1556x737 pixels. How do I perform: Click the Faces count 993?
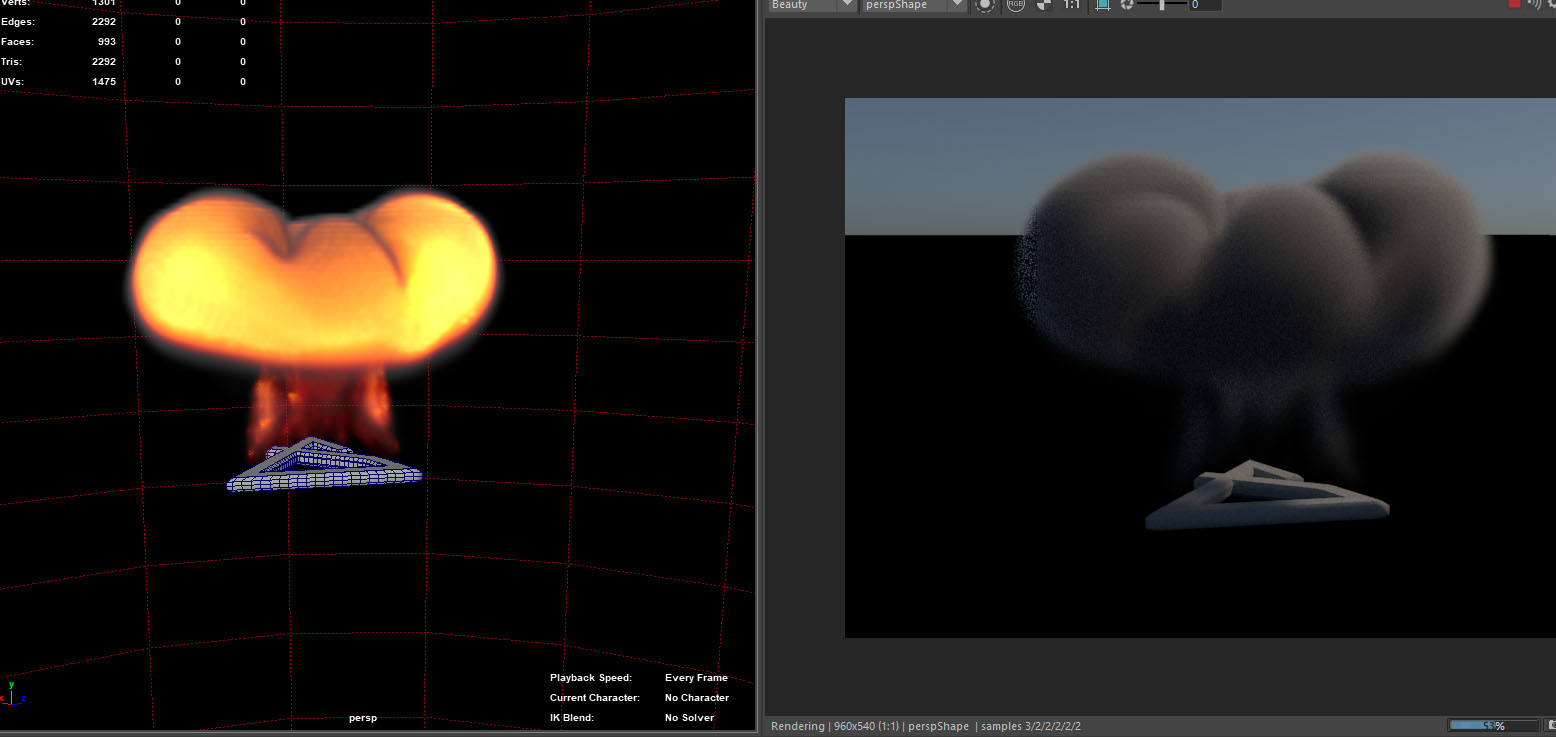pos(107,41)
